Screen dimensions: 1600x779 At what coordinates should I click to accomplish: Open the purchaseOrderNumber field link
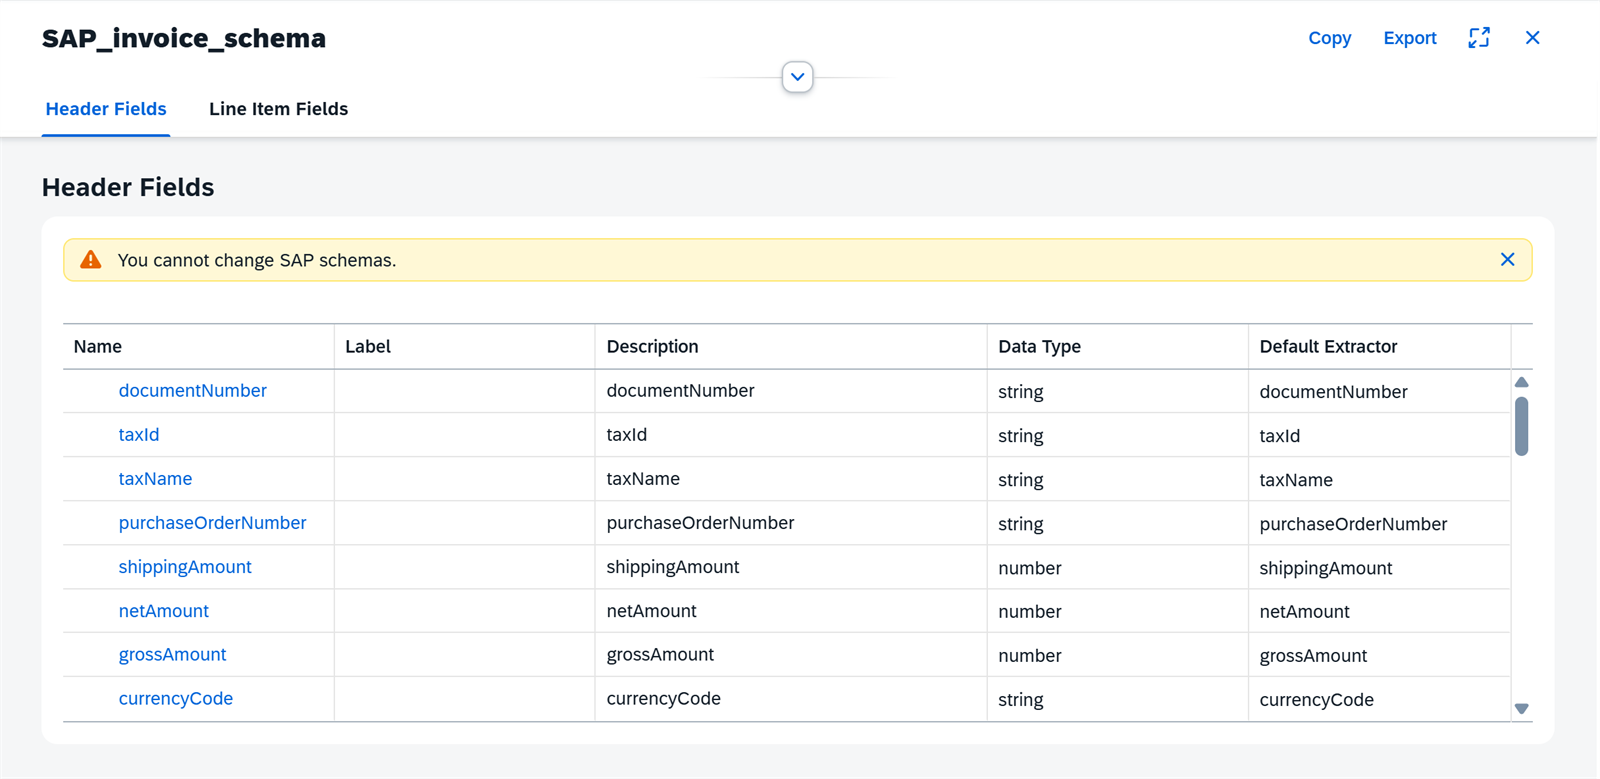[212, 523]
